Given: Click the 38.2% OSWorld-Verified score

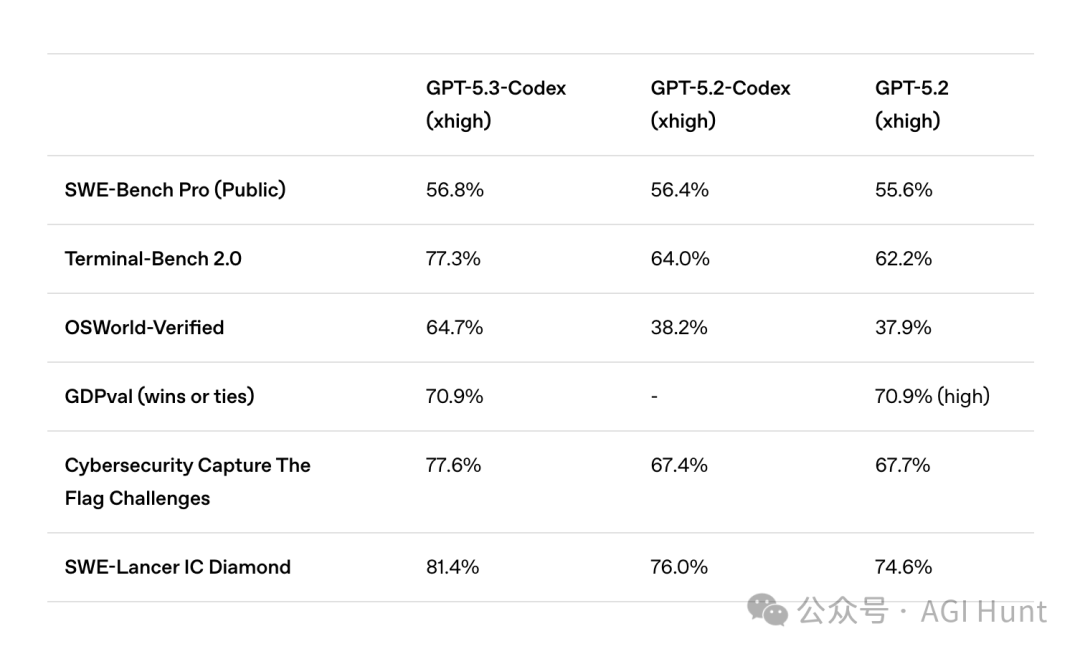Looking at the screenshot, I should pos(679,327).
